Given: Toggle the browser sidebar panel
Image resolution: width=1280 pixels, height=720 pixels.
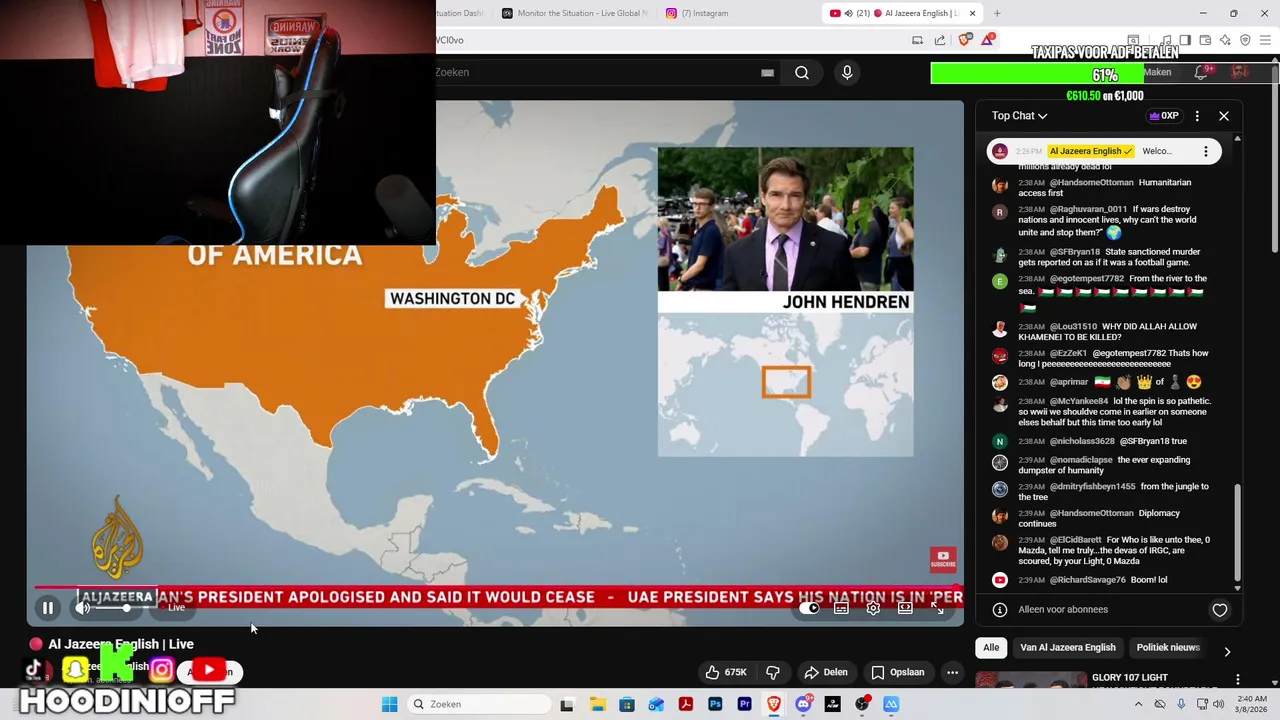Looking at the screenshot, I should coord(1185,40).
